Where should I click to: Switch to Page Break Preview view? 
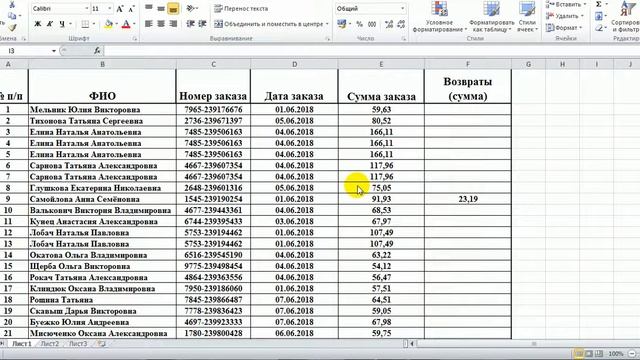click(x=599, y=353)
